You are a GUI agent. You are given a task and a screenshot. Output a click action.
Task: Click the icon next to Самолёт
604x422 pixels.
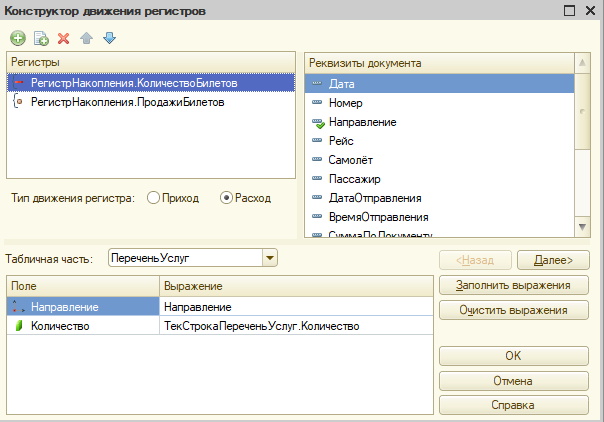click(x=317, y=159)
